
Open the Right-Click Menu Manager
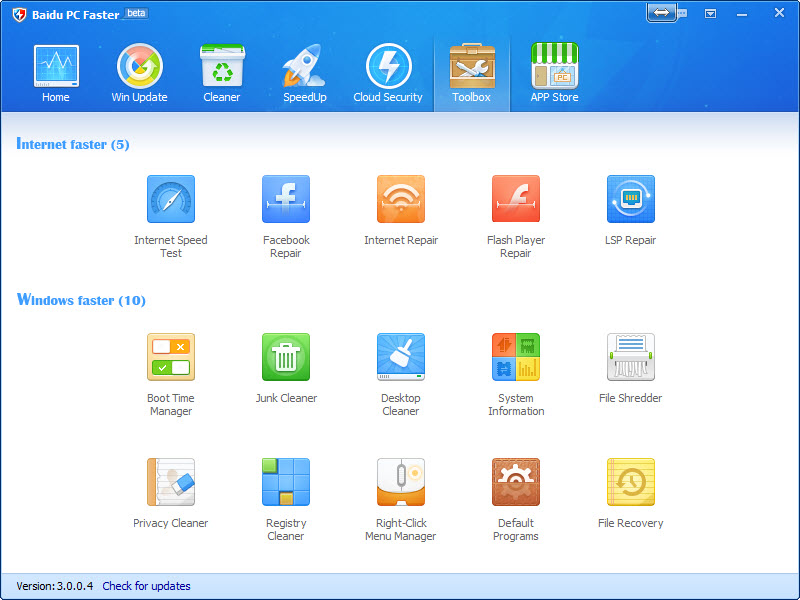tap(401, 482)
